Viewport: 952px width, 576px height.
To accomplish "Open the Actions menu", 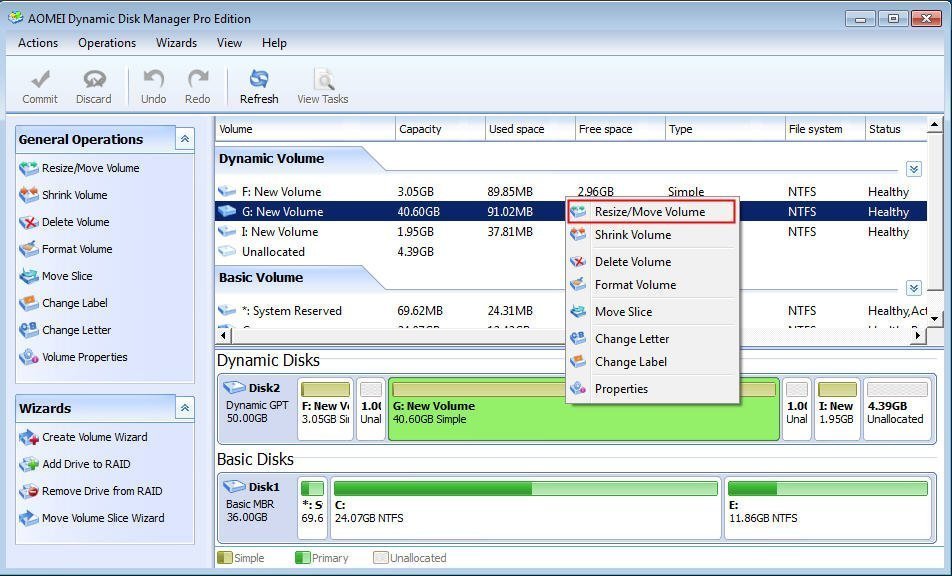I will (x=38, y=43).
